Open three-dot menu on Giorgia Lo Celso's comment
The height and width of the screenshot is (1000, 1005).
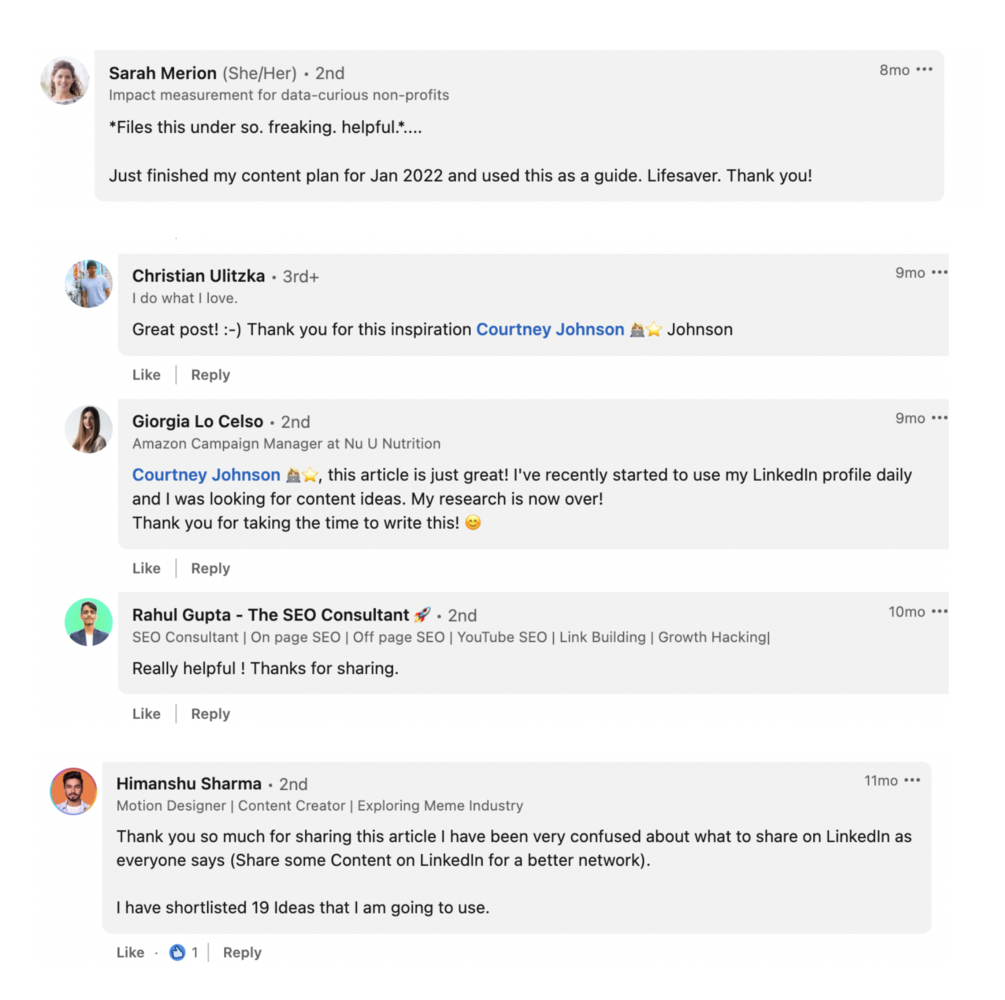point(939,419)
